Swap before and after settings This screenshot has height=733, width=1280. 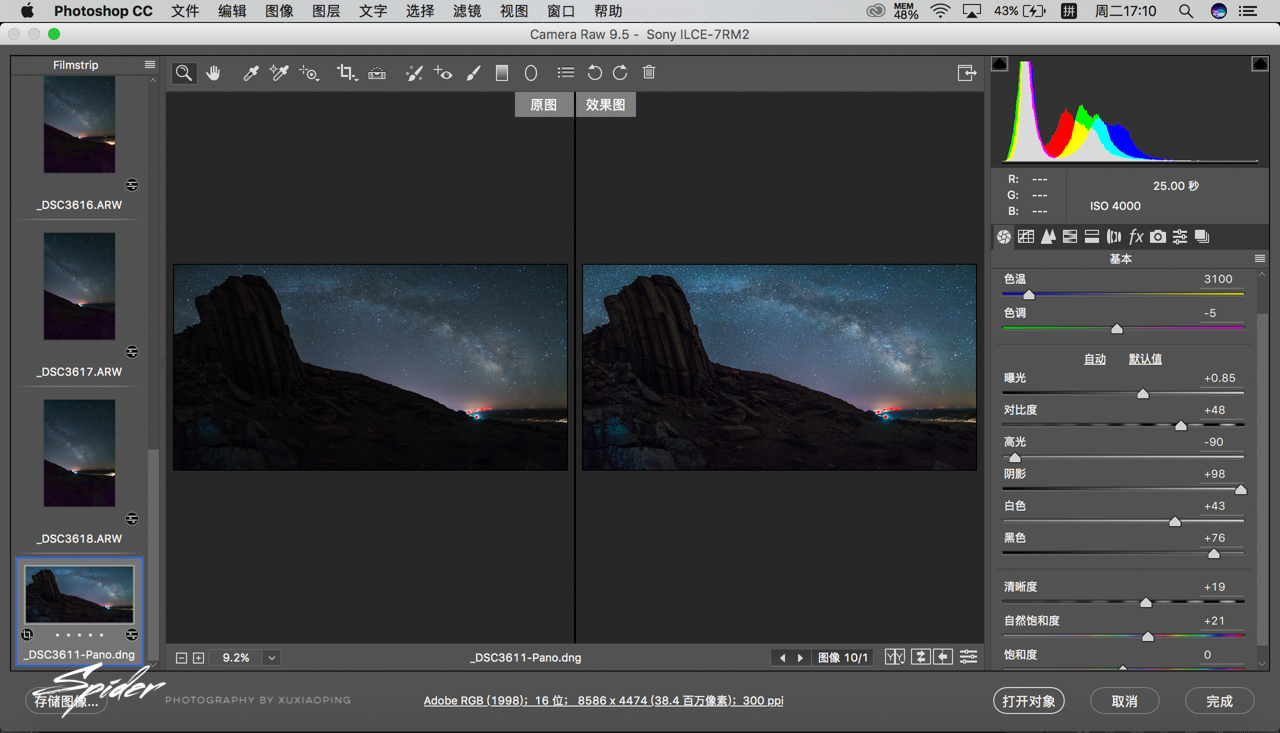[920, 657]
